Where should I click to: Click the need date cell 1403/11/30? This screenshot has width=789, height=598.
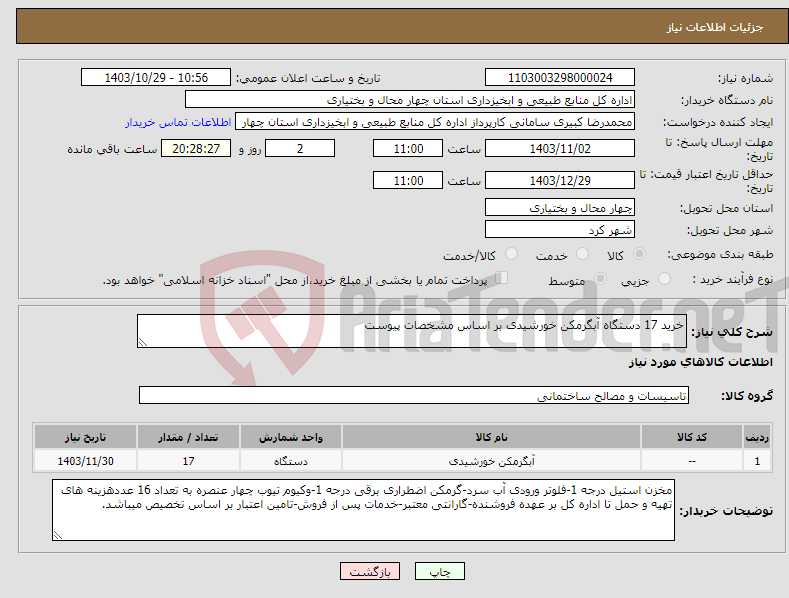[x=85, y=461]
